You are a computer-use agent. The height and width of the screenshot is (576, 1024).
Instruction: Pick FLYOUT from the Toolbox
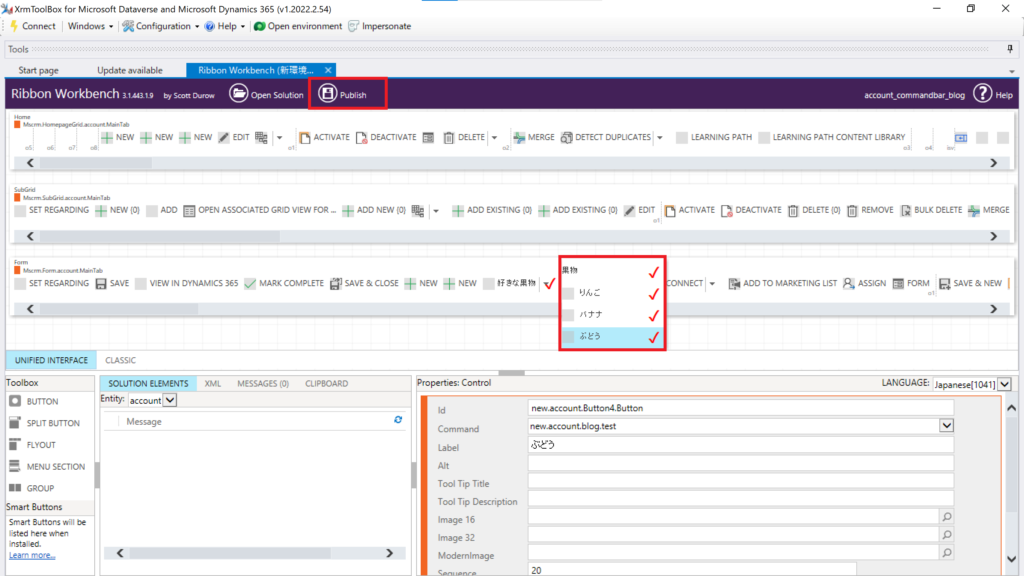33,445
